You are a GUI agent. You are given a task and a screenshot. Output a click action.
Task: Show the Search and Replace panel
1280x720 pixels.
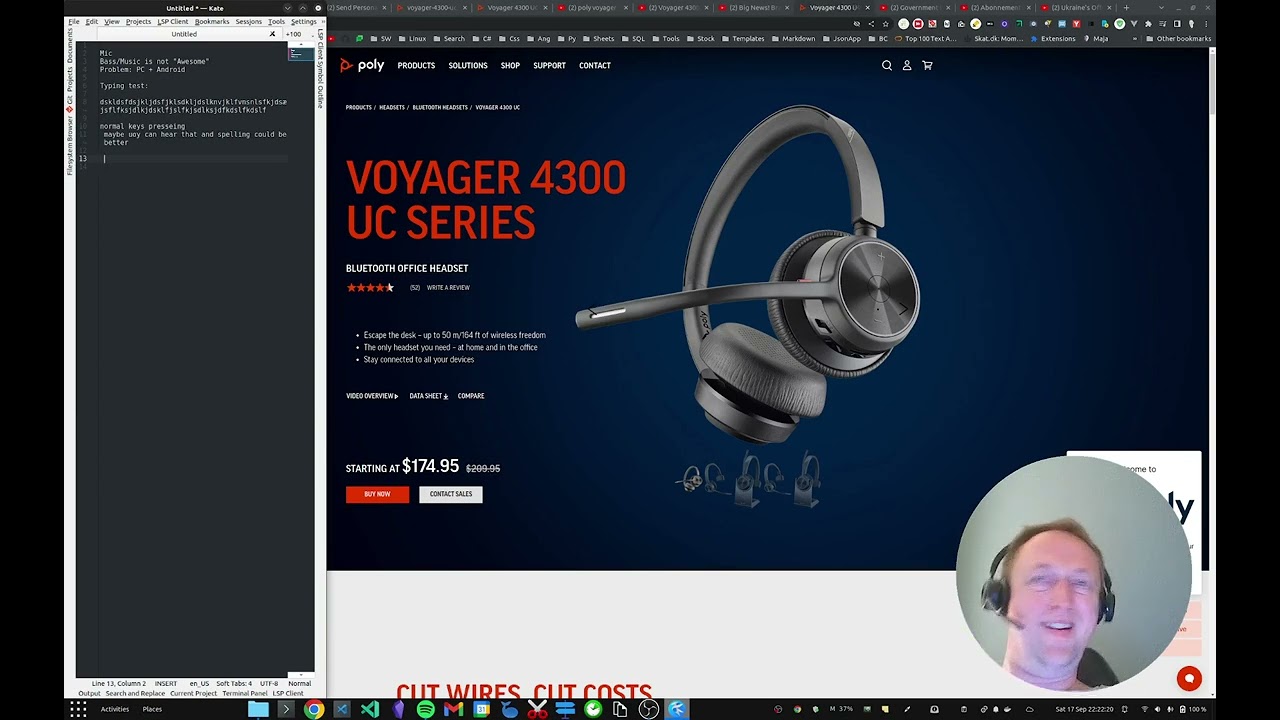pyautogui.click(x=135, y=693)
